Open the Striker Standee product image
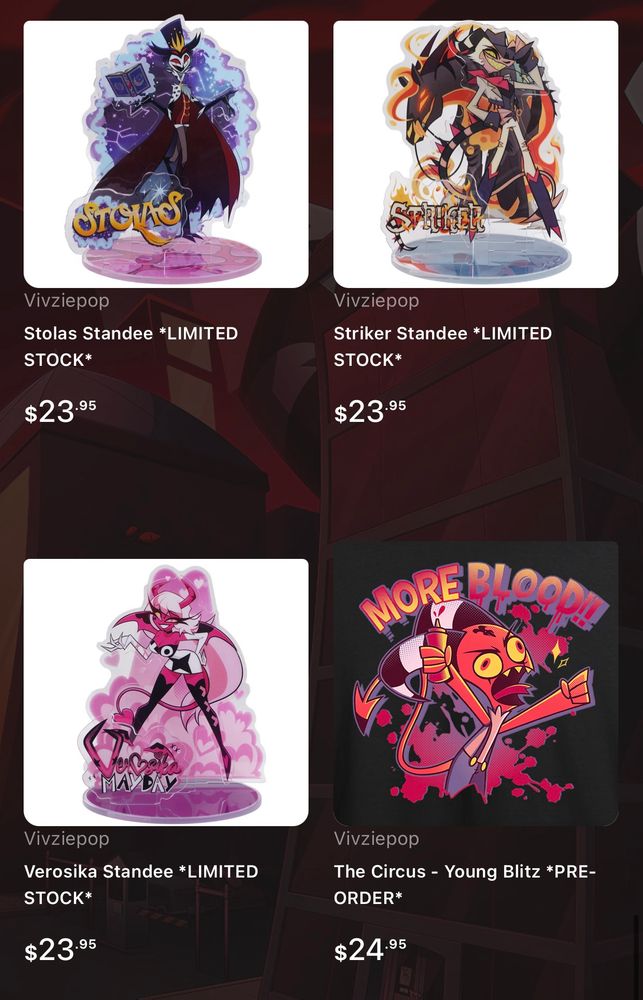Viewport: 643px width, 1000px height. pyautogui.click(x=476, y=154)
